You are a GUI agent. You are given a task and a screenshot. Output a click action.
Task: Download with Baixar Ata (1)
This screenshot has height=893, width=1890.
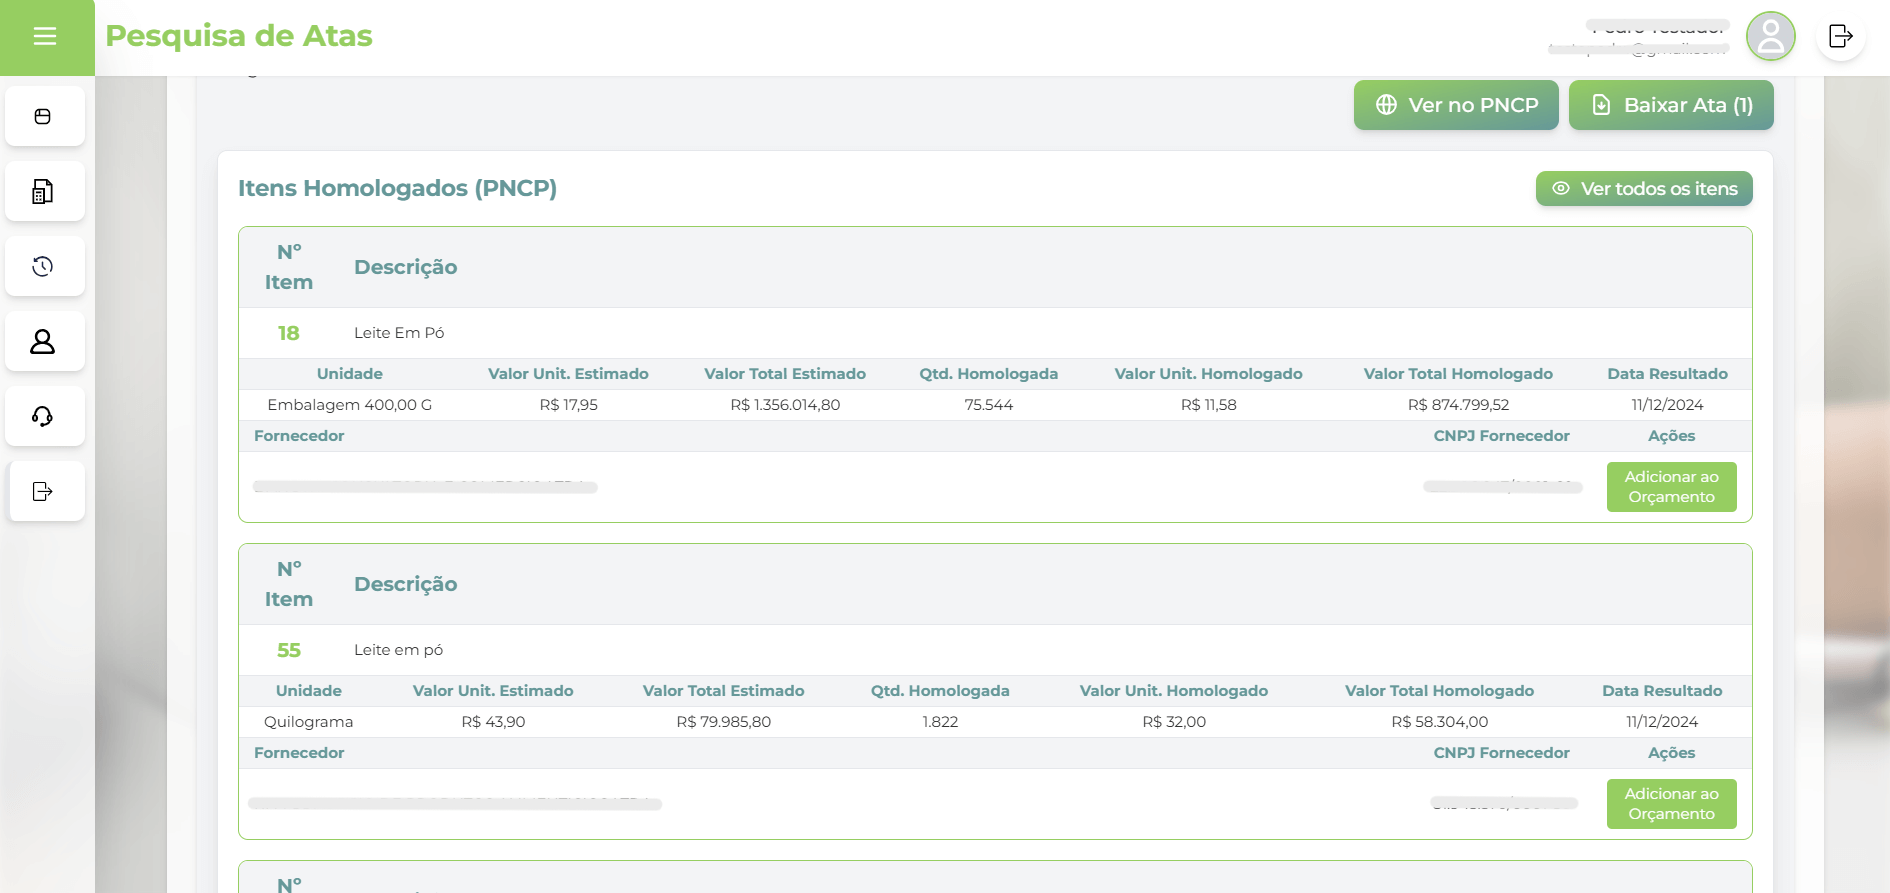(1671, 105)
